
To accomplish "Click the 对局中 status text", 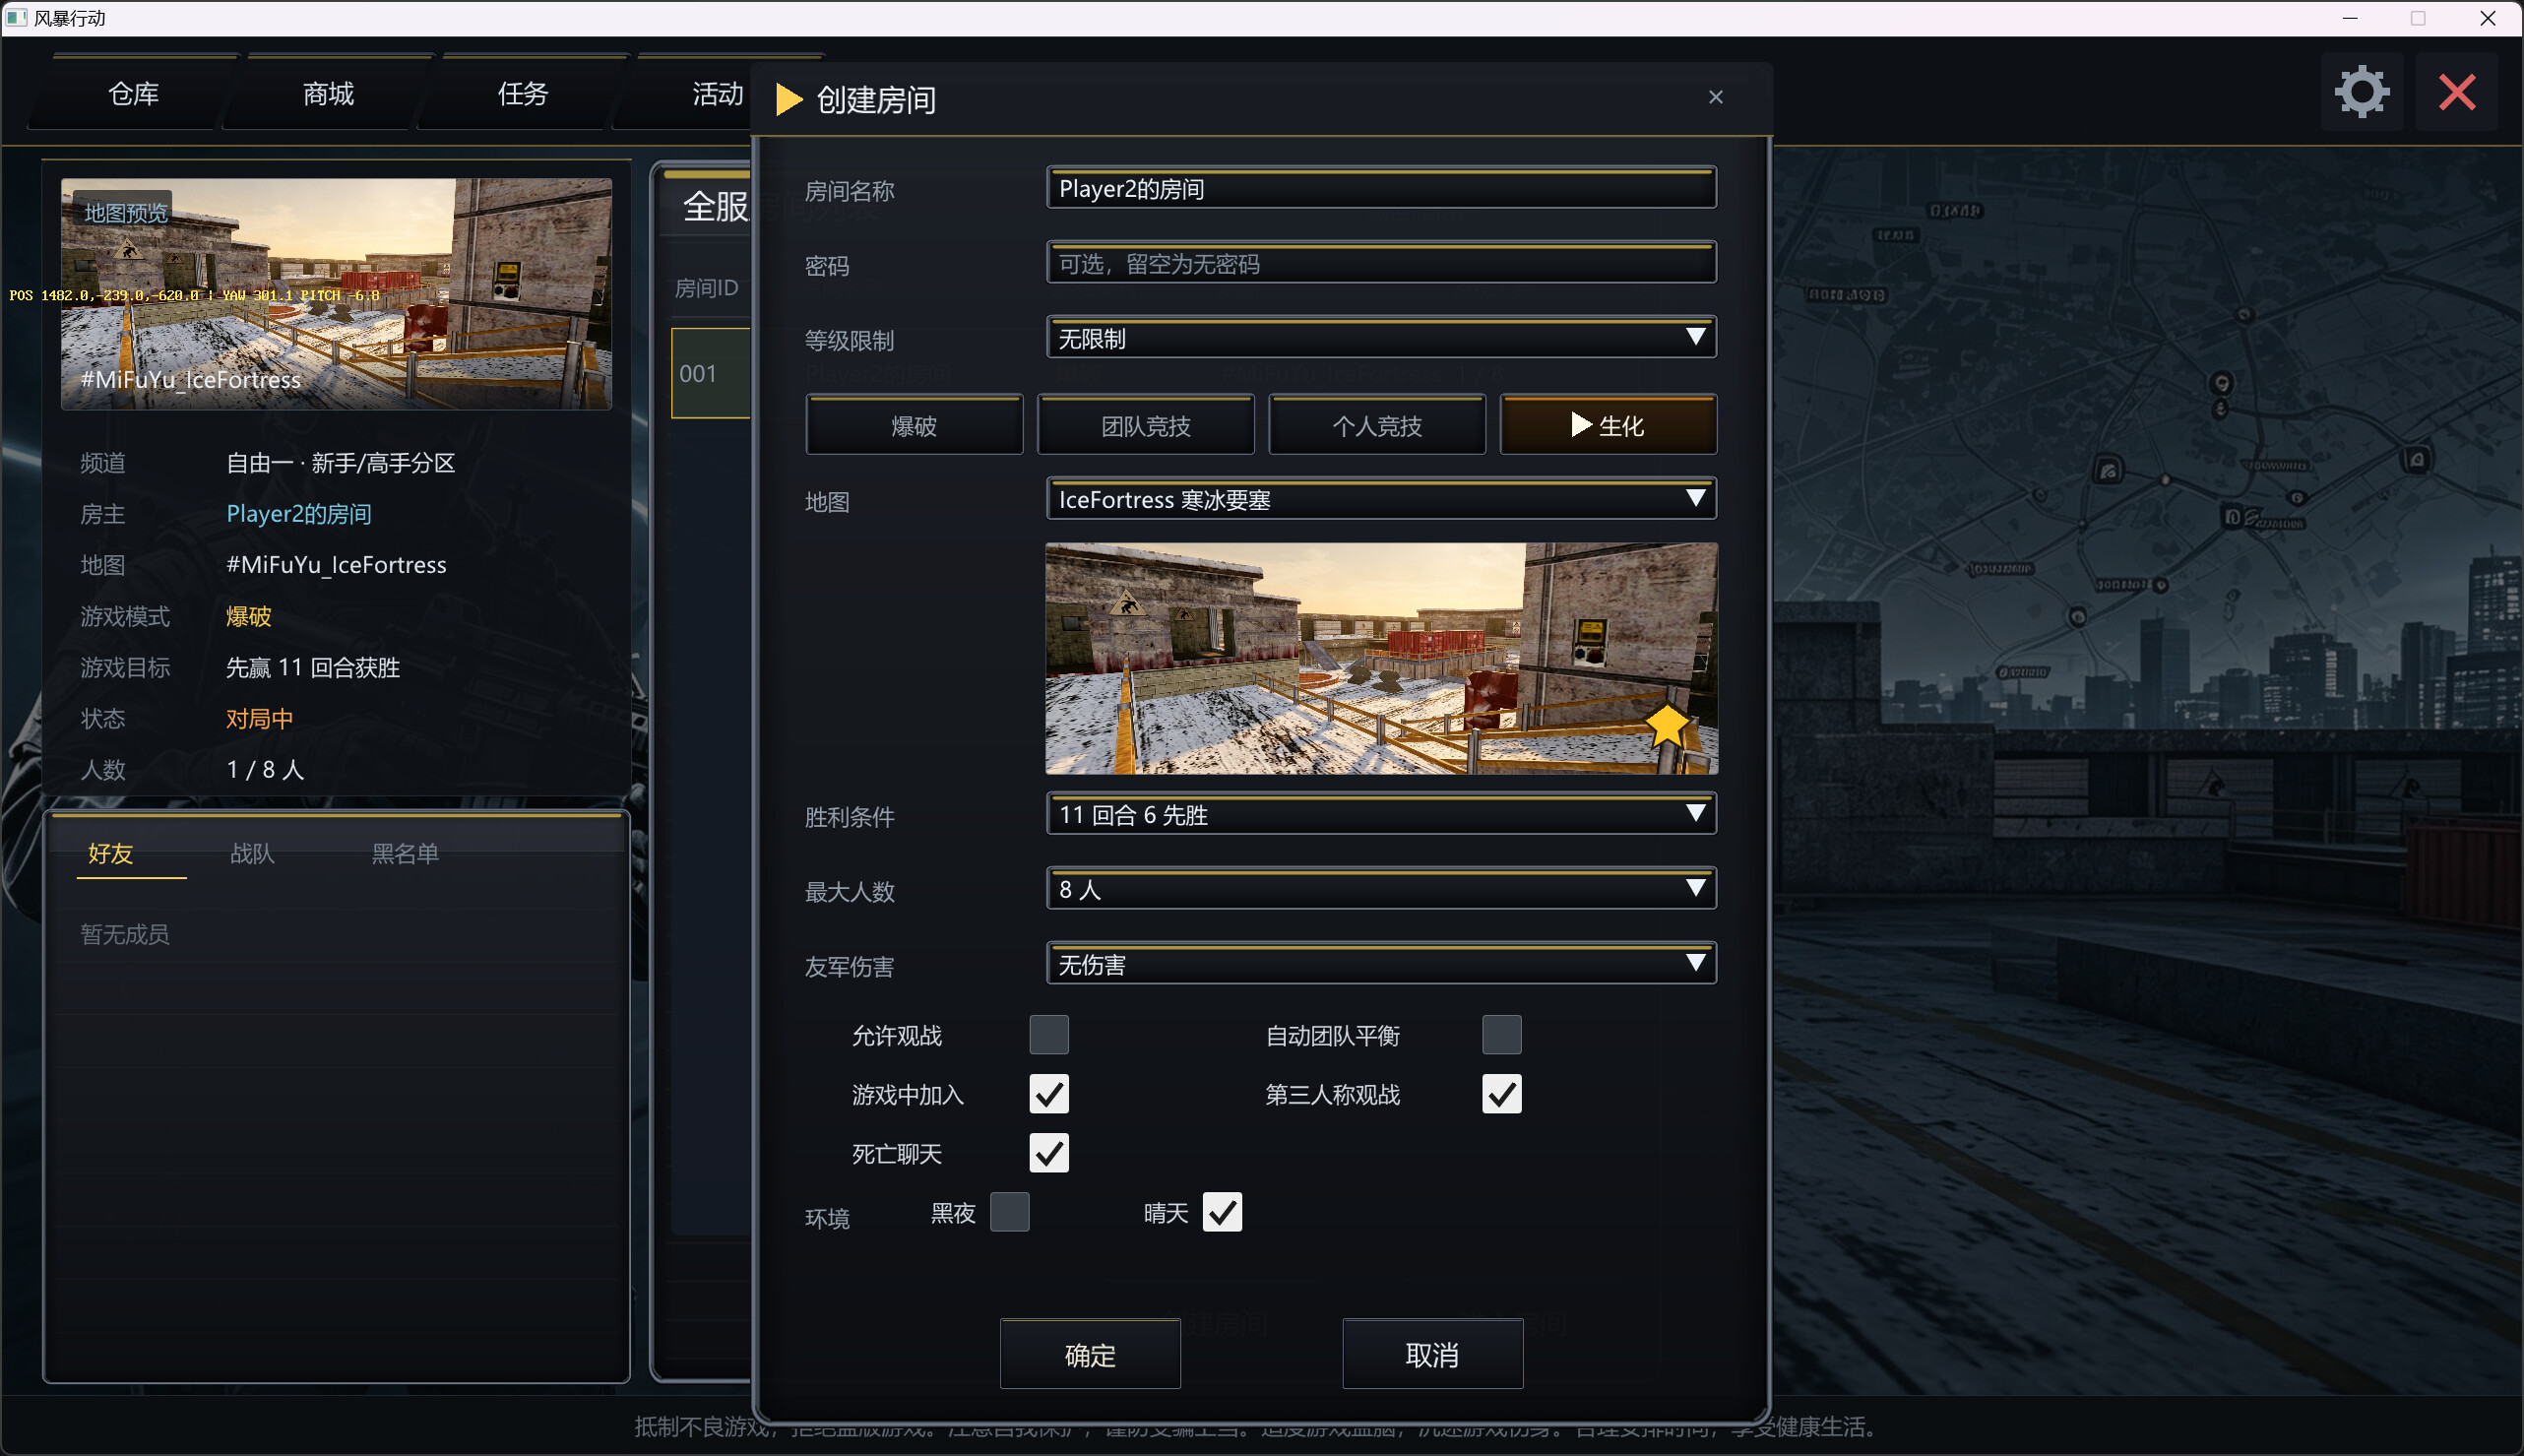I will point(259,718).
